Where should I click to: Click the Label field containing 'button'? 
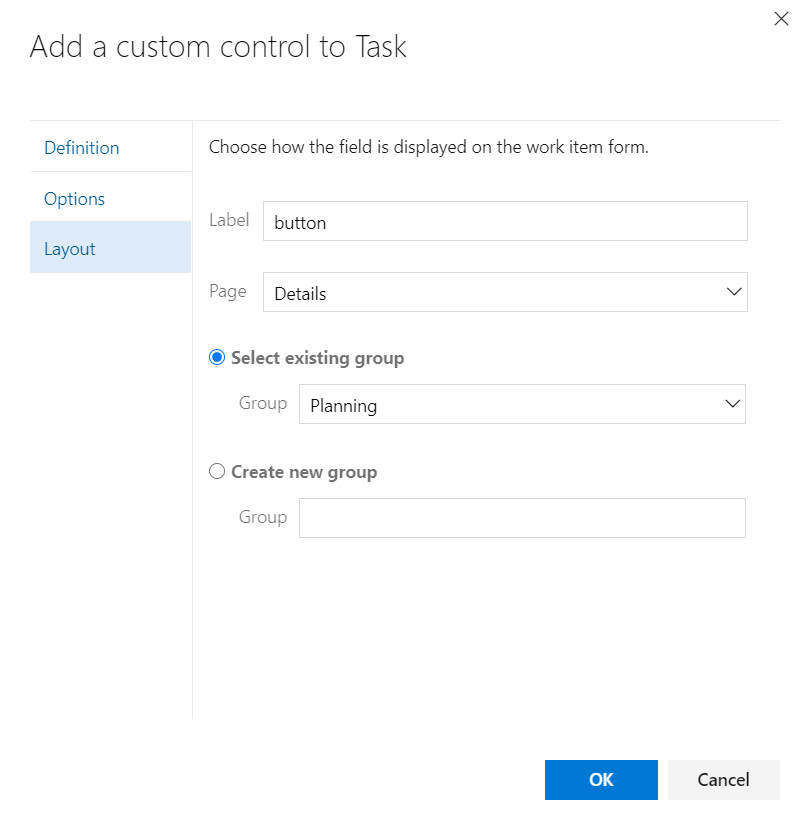(505, 222)
